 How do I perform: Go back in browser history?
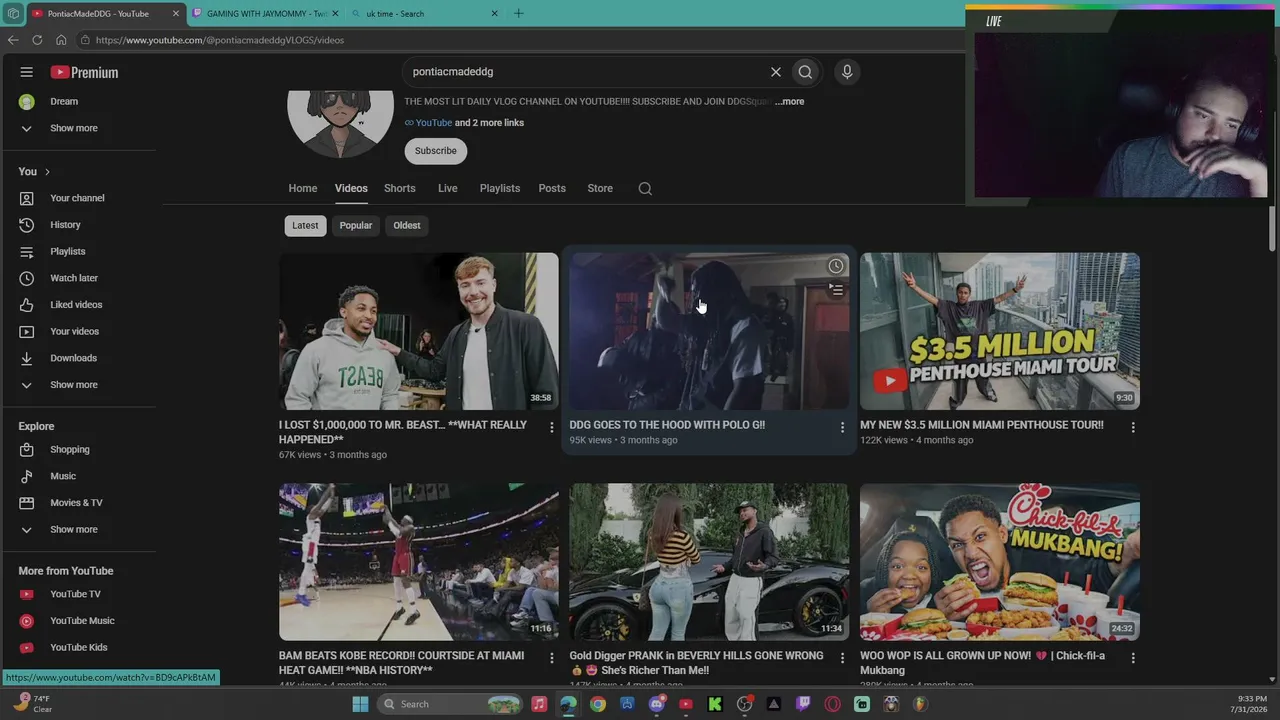click(13, 40)
